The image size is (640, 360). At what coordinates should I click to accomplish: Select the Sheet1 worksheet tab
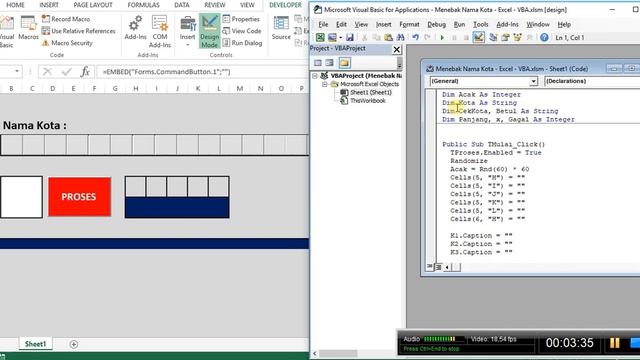(x=35, y=344)
